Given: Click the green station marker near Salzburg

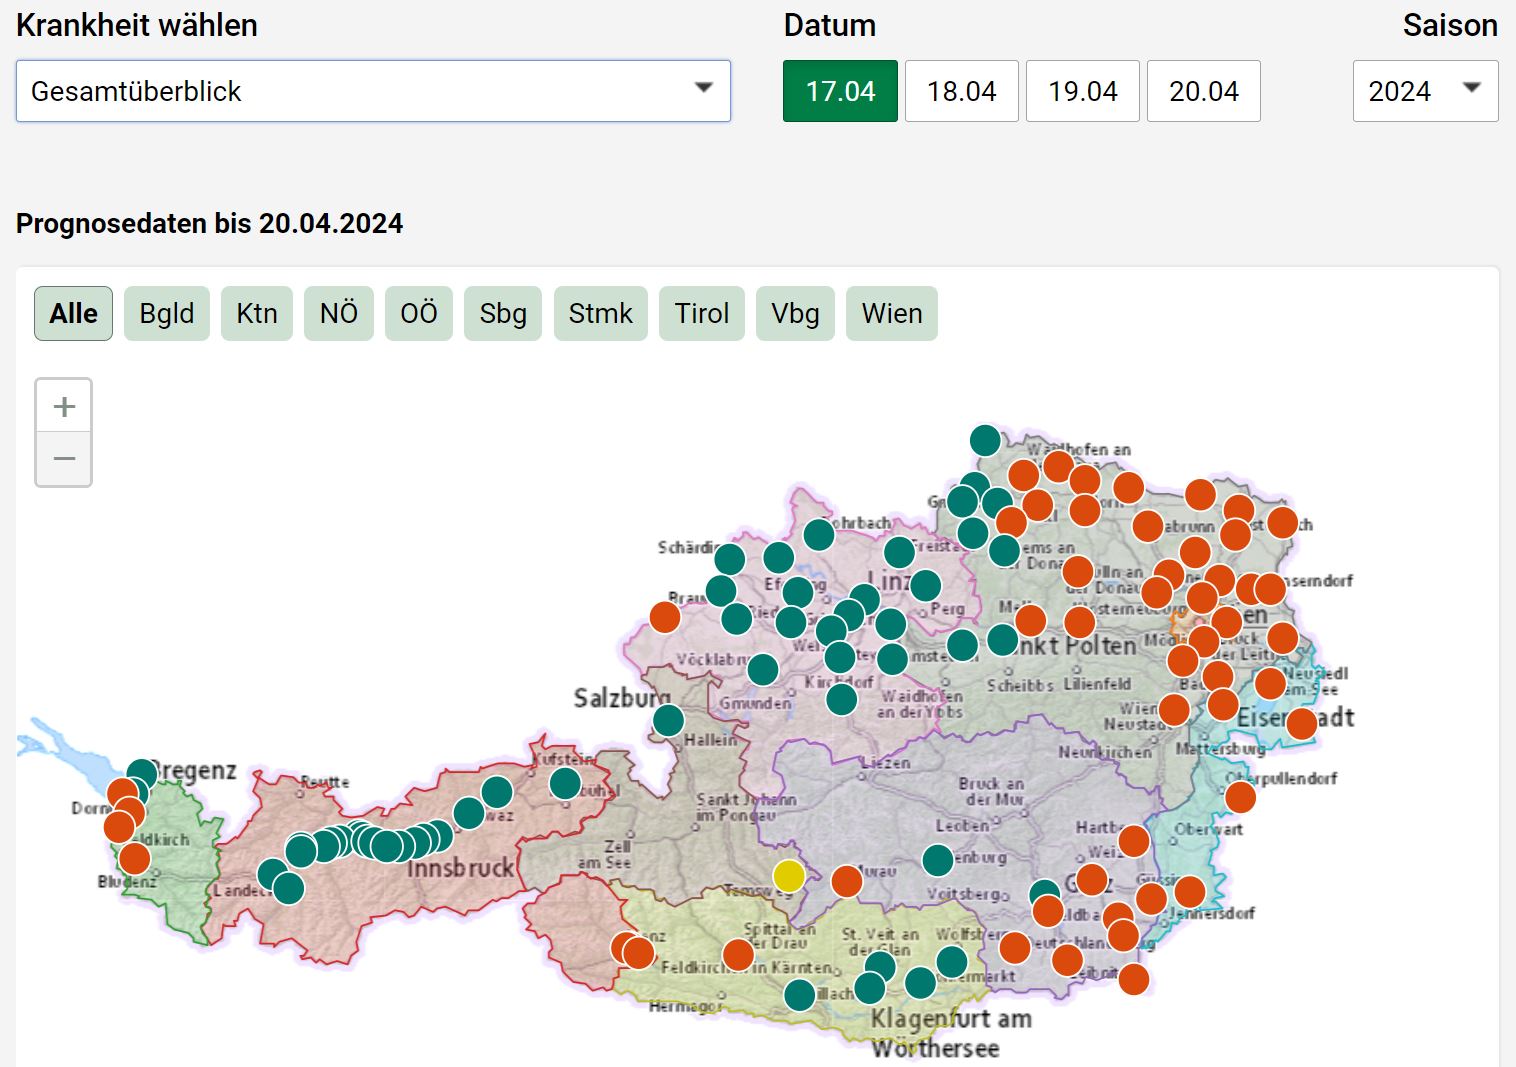Looking at the screenshot, I should click(668, 720).
